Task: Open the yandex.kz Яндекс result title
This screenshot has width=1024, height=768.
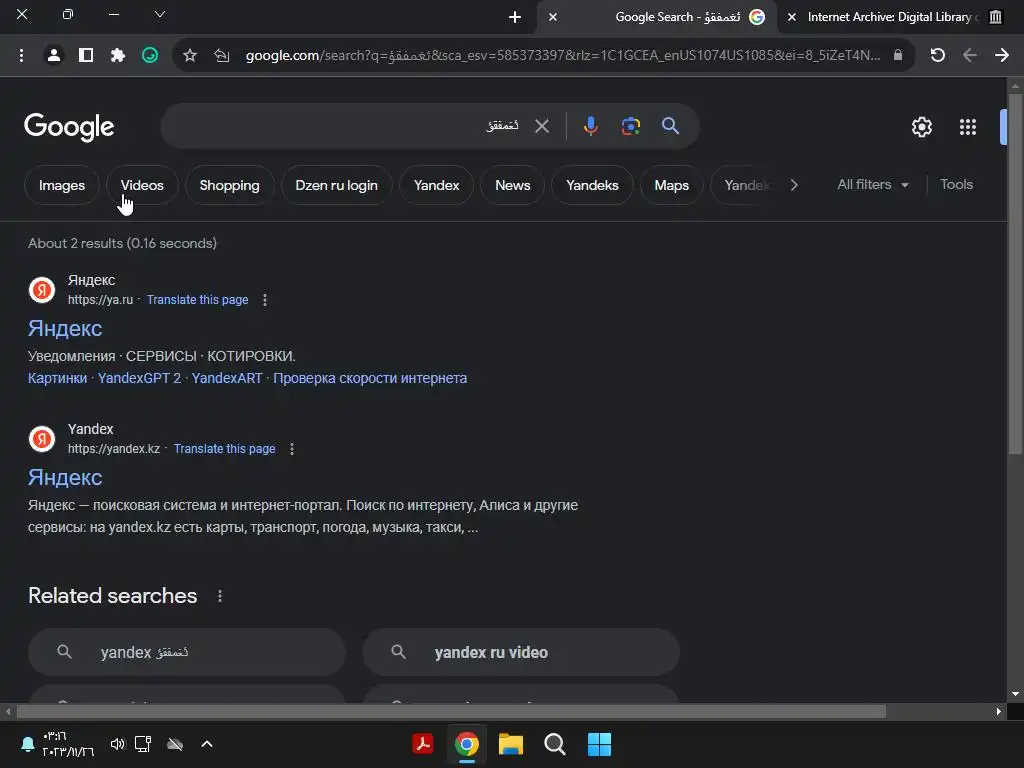Action: 65,477
